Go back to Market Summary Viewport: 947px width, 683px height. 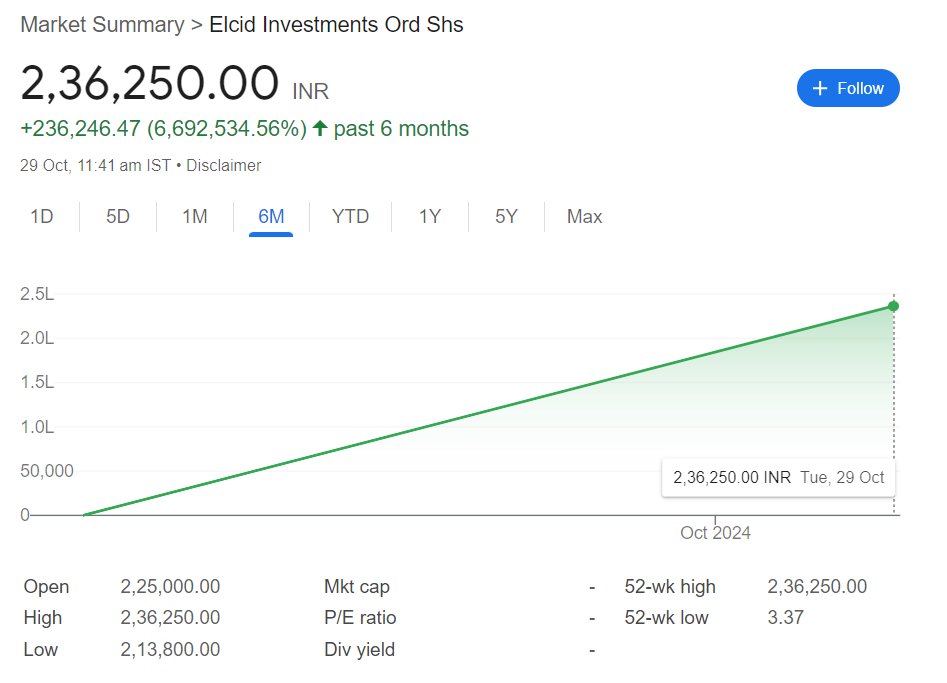[x=100, y=24]
